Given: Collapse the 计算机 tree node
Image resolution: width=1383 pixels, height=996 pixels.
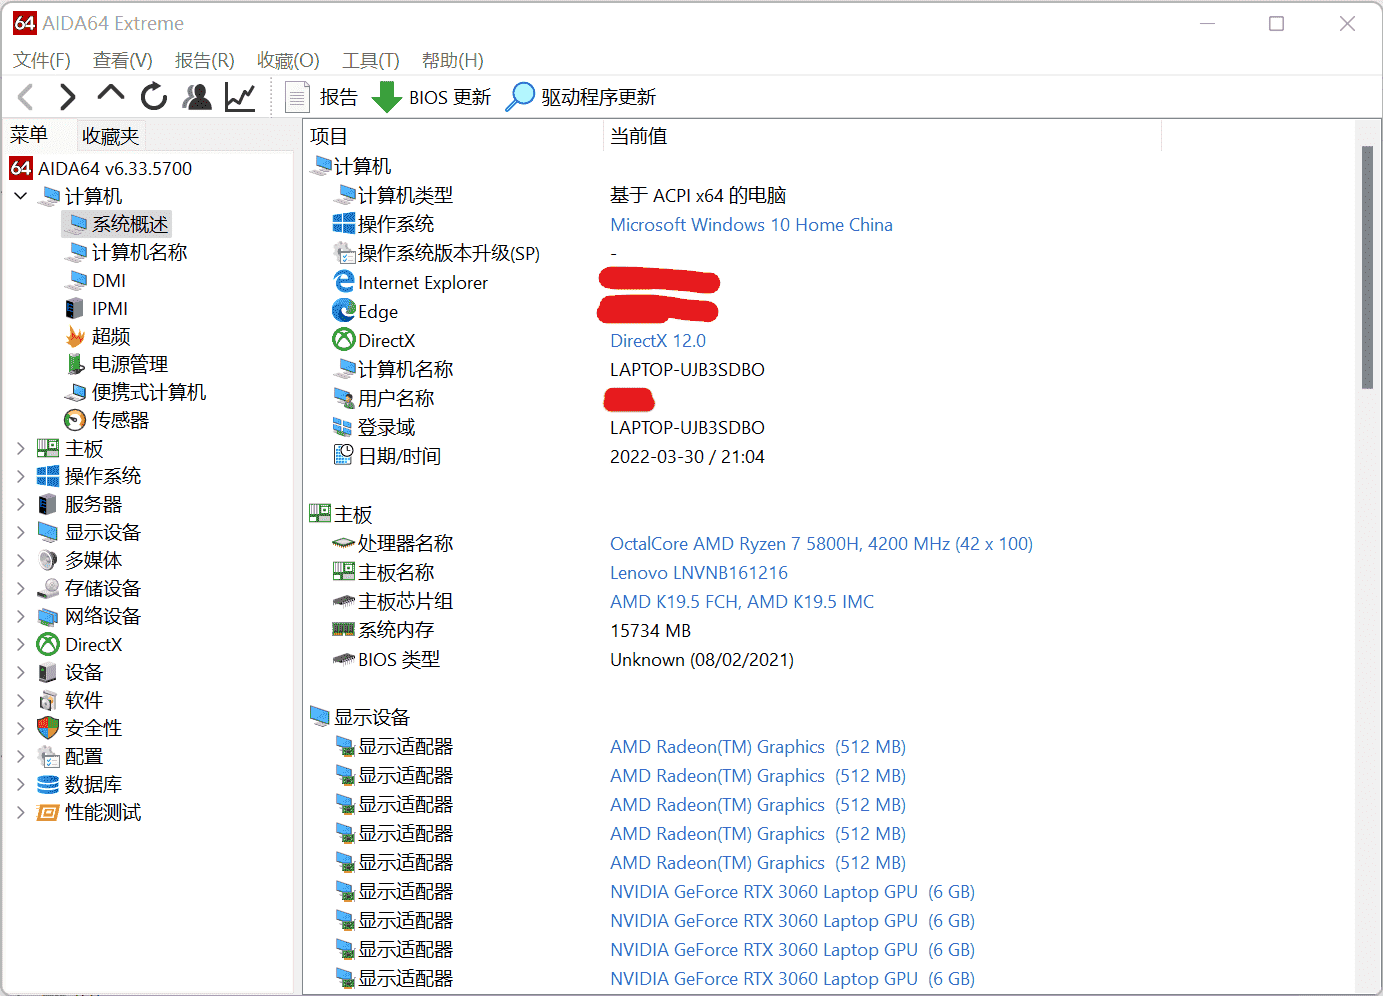Looking at the screenshot, I should click(x=21, y=196).
